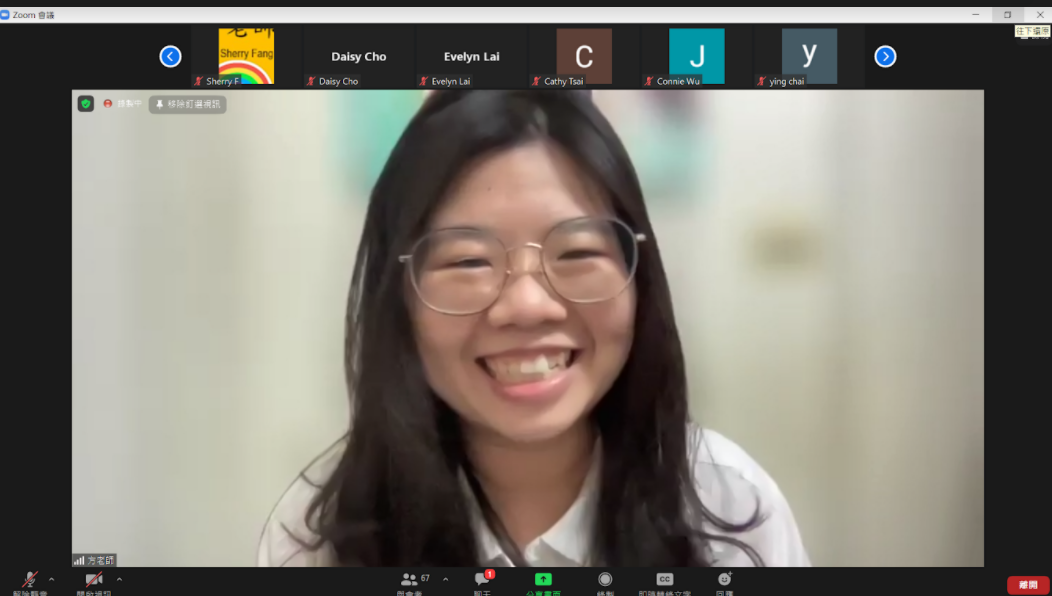1052x596 pixels.
Task: Open the participants panel
Action: 409,580
